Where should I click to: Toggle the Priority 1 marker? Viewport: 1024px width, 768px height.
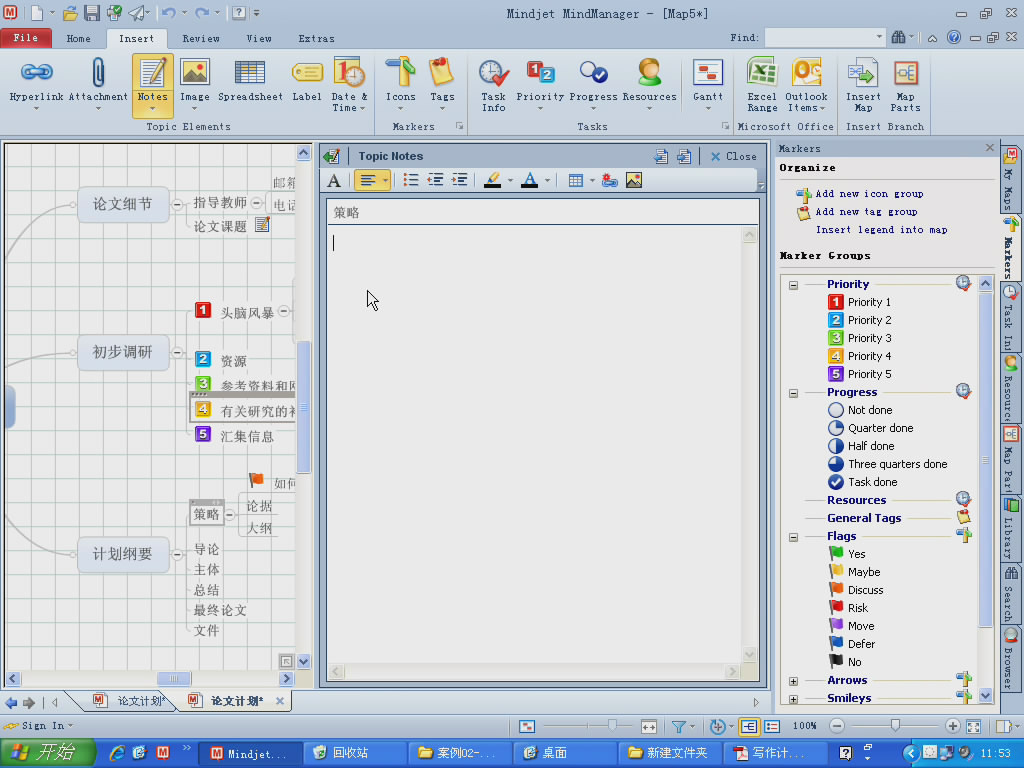(x=859, y=302)
